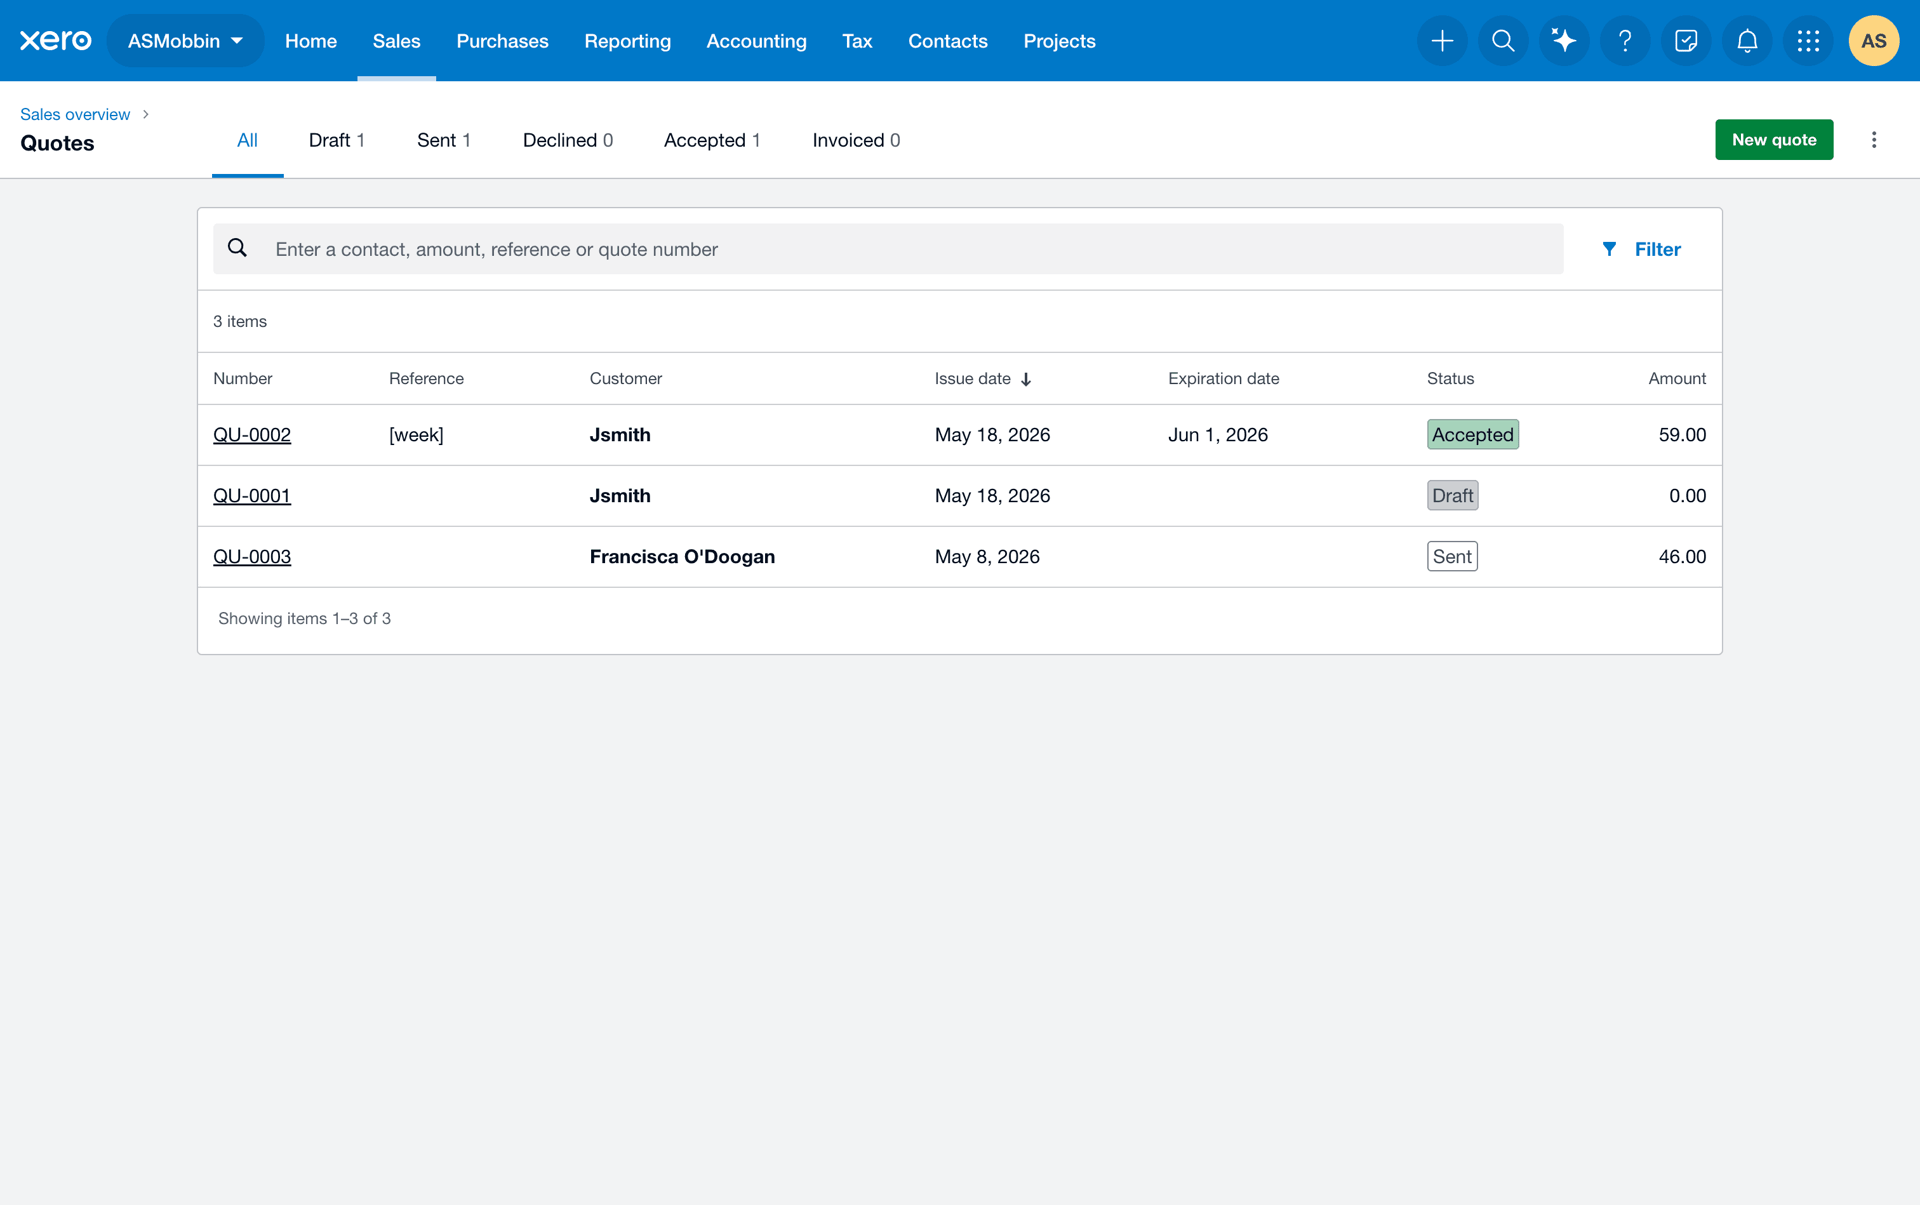Open the quotes more options kebab menu
The image size is (1920, 1205).
click(1874, 140)
